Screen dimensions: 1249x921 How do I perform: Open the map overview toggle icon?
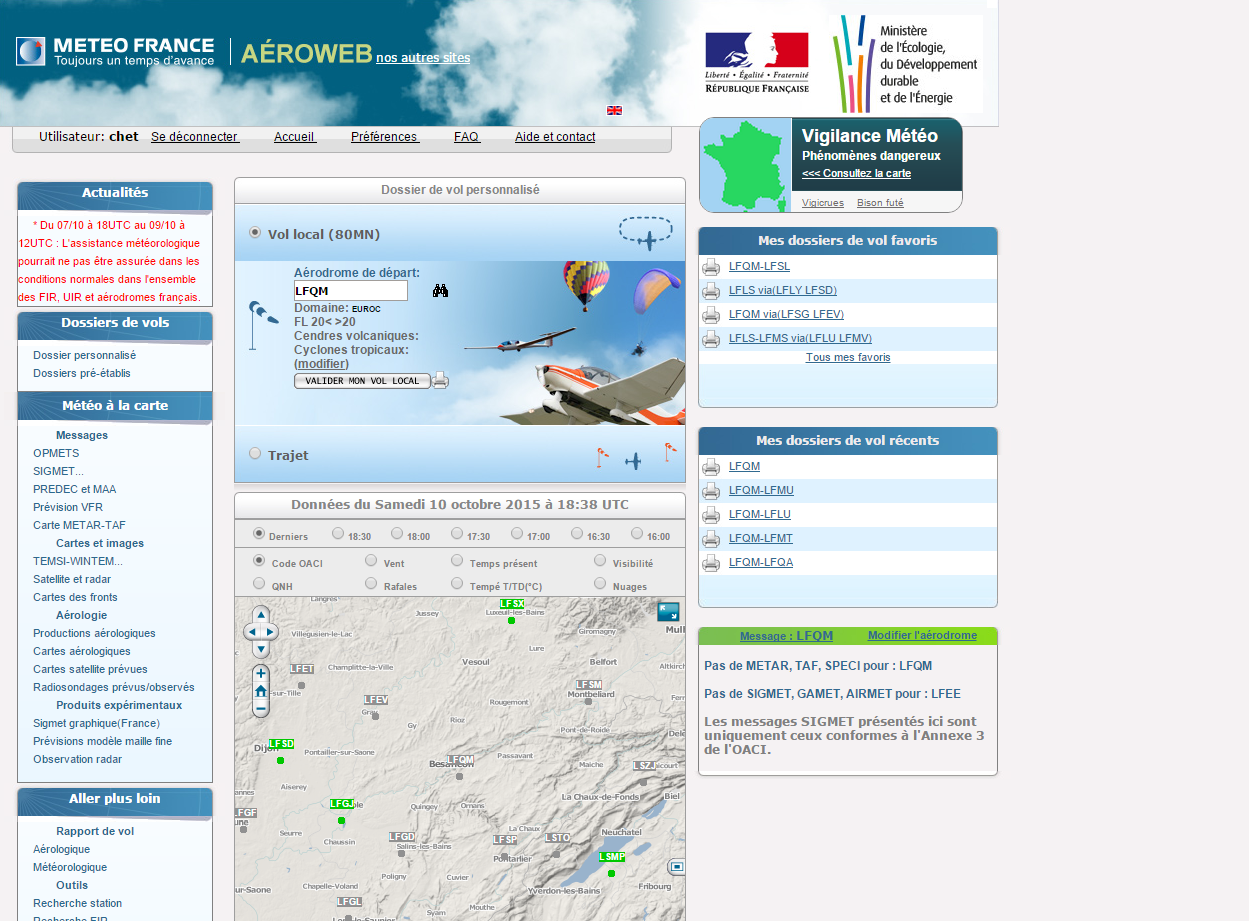point(677,866)
